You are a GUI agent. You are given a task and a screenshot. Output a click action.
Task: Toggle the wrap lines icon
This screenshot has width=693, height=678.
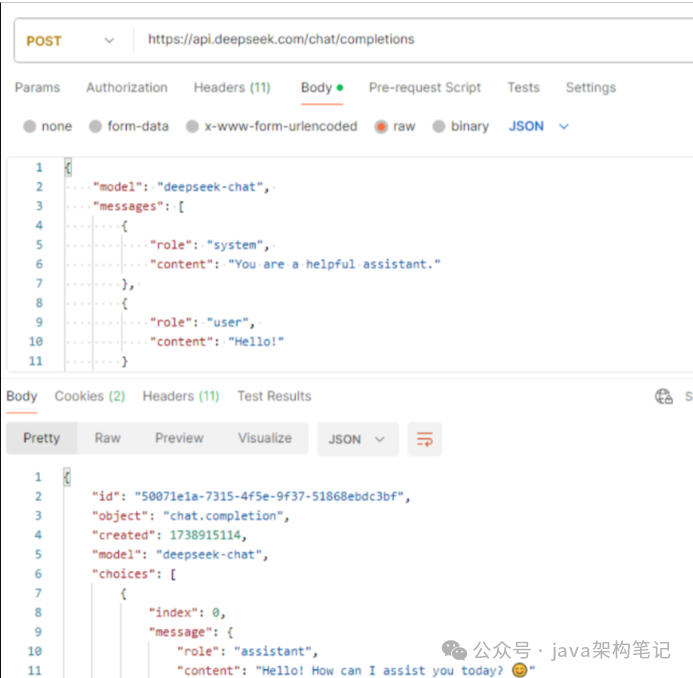pyautogui.click(x=425, y=439)
